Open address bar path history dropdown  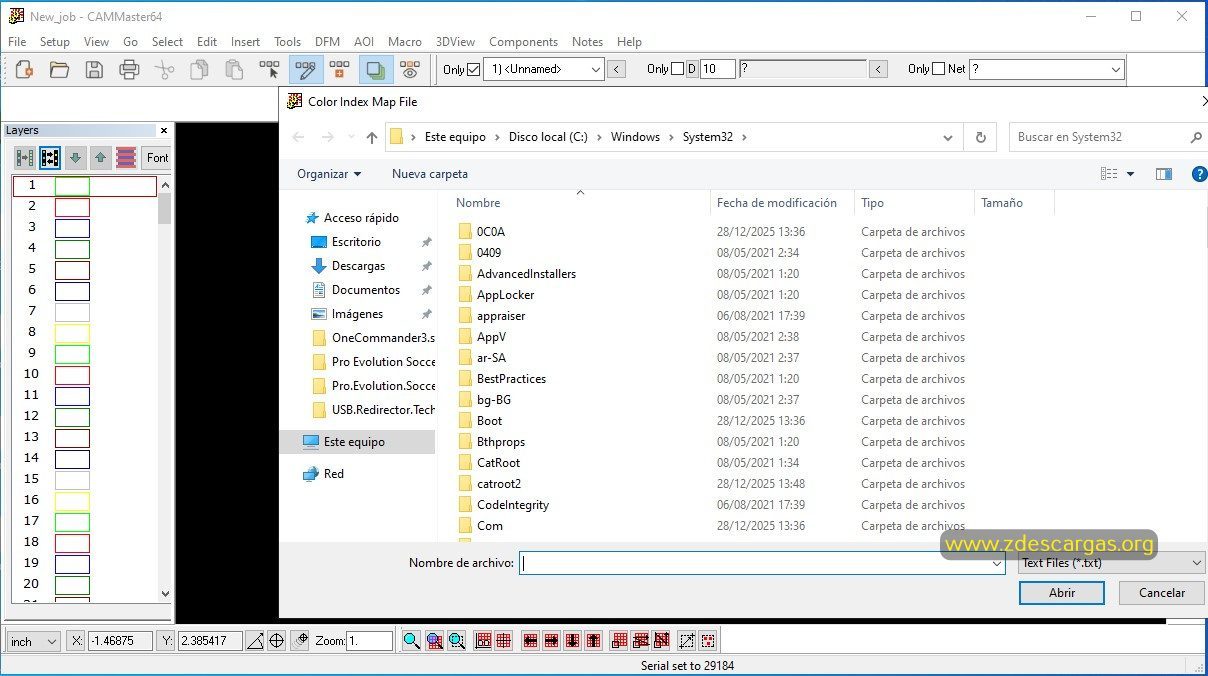(x=948, y=138)
